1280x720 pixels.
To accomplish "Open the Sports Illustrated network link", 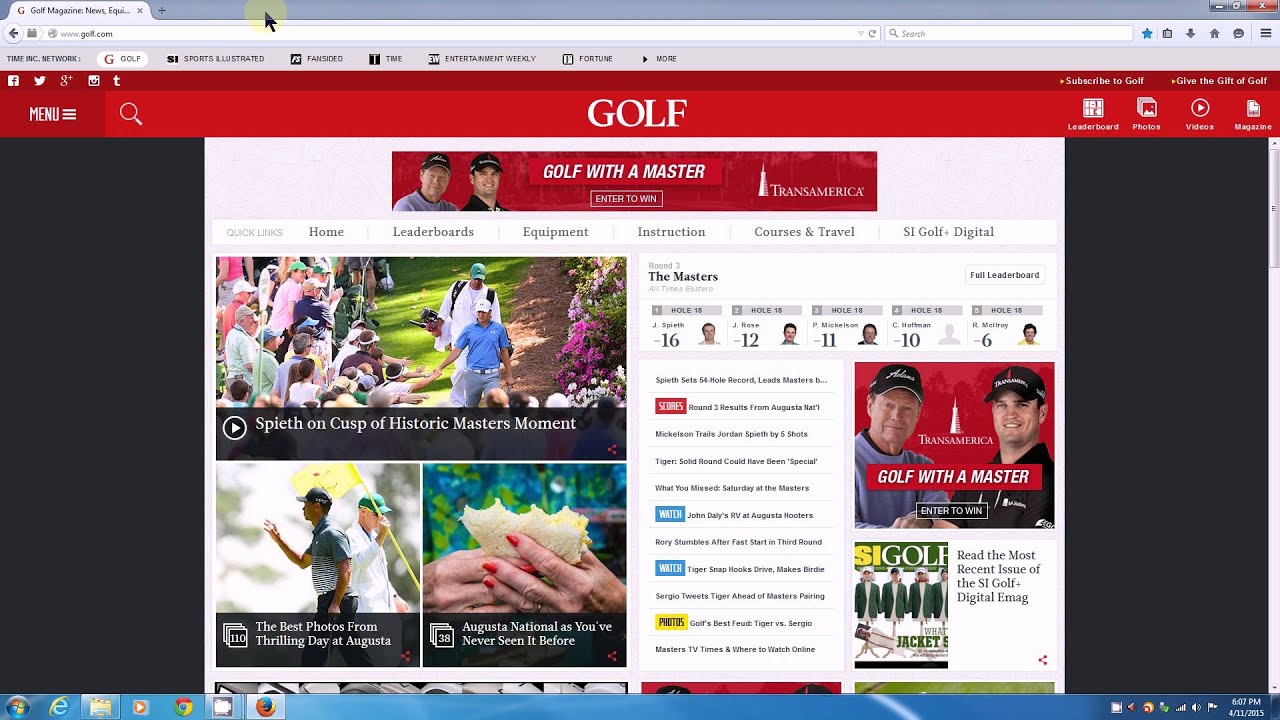I will click(x=216, y=59).
